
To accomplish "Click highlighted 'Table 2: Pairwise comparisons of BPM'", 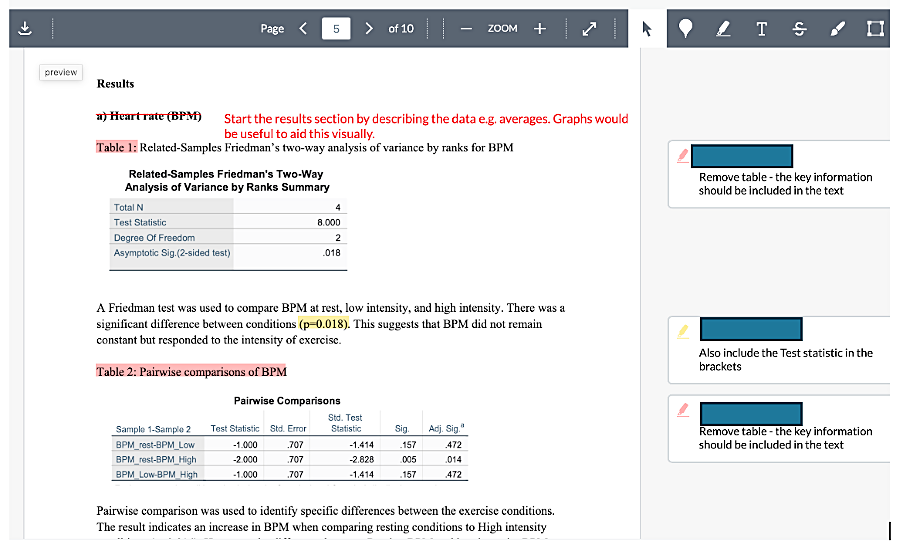I will (x=191, y=372).
